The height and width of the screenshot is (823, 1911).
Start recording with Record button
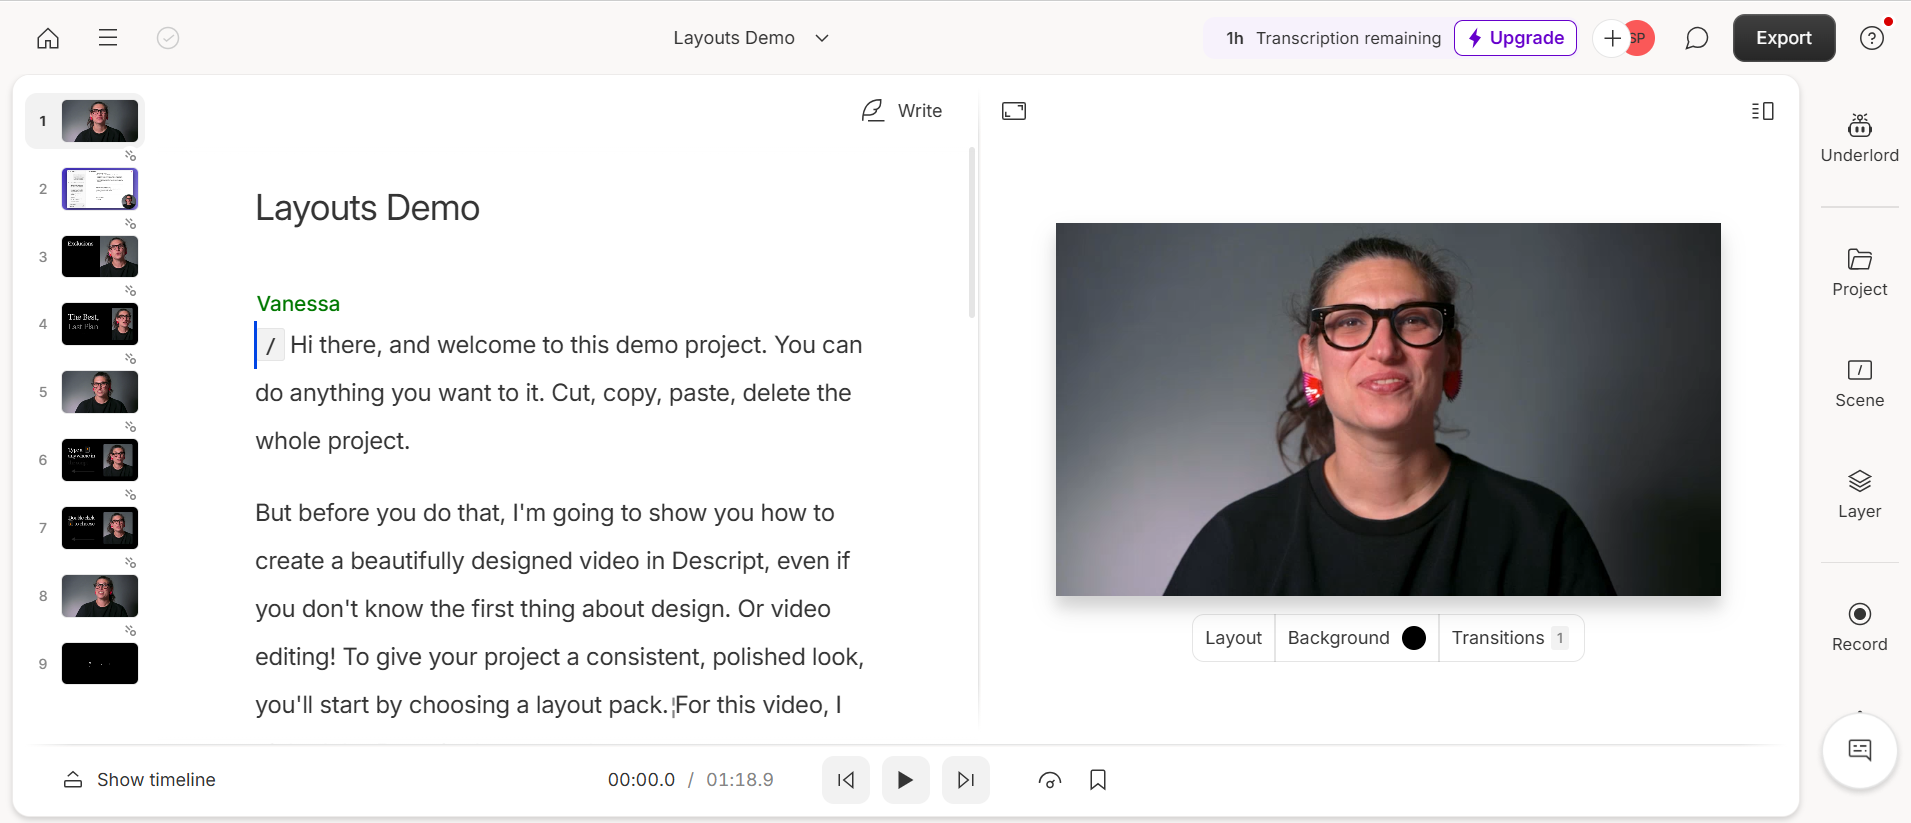[1859, 627]
